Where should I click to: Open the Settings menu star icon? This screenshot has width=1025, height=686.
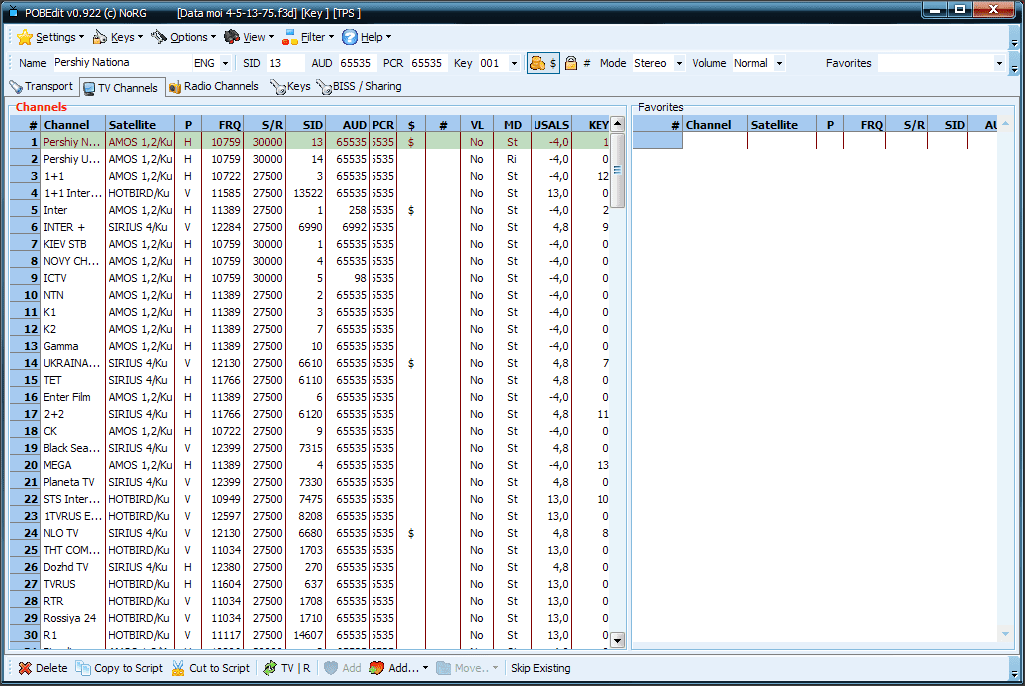pos(25,37)
